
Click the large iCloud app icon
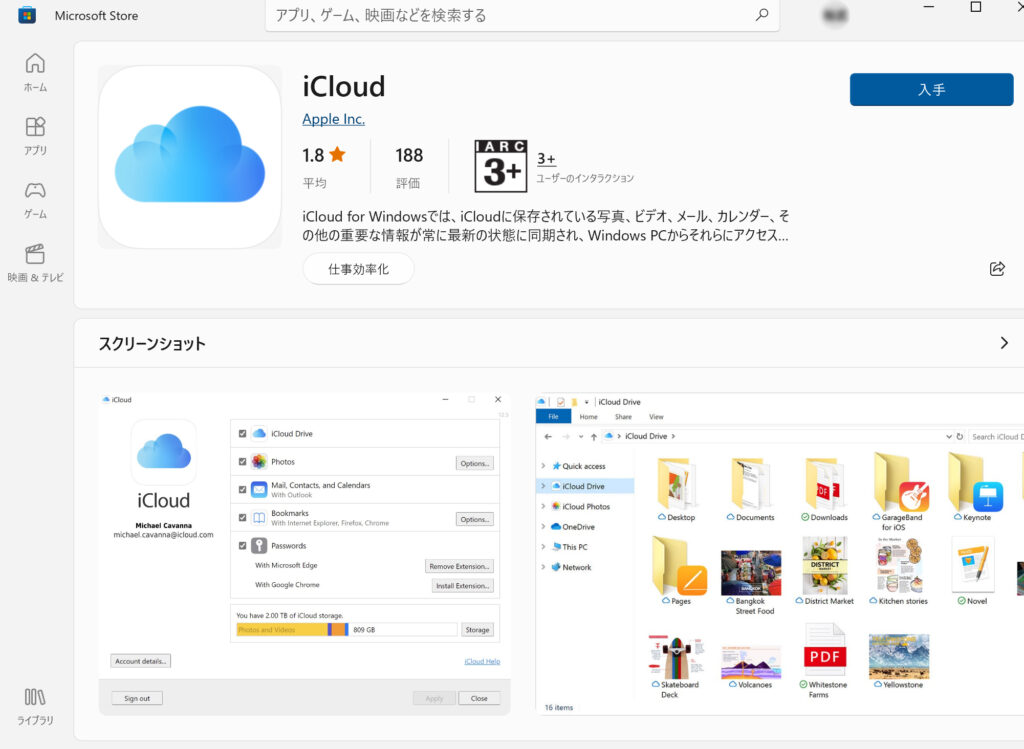coord(190,157)
